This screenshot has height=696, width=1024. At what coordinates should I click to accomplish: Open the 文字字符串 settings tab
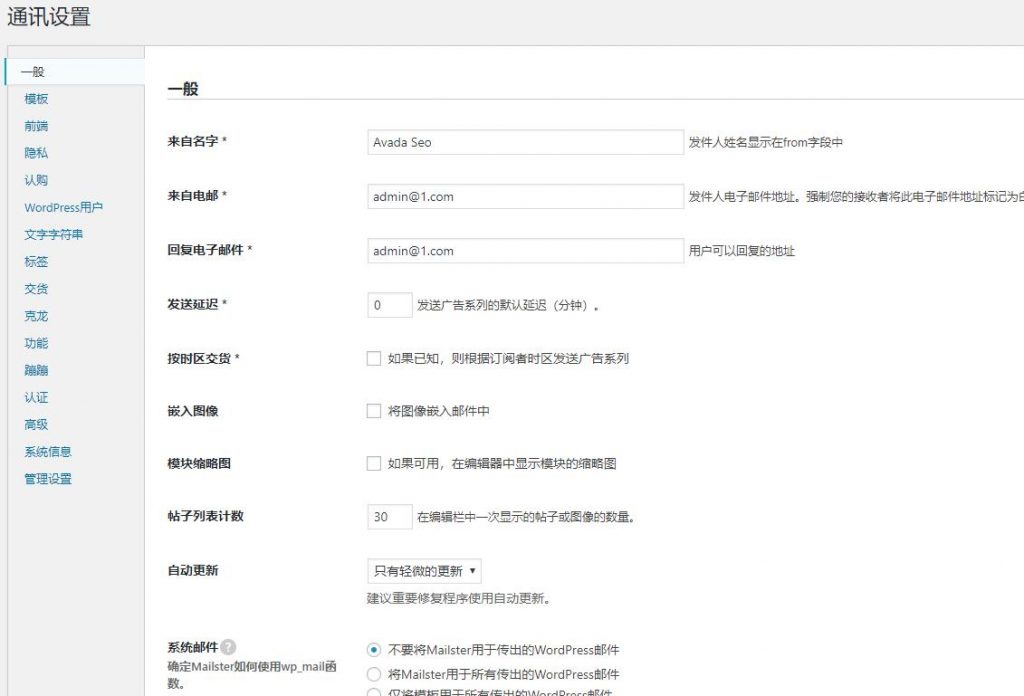[x=54, y=234]
